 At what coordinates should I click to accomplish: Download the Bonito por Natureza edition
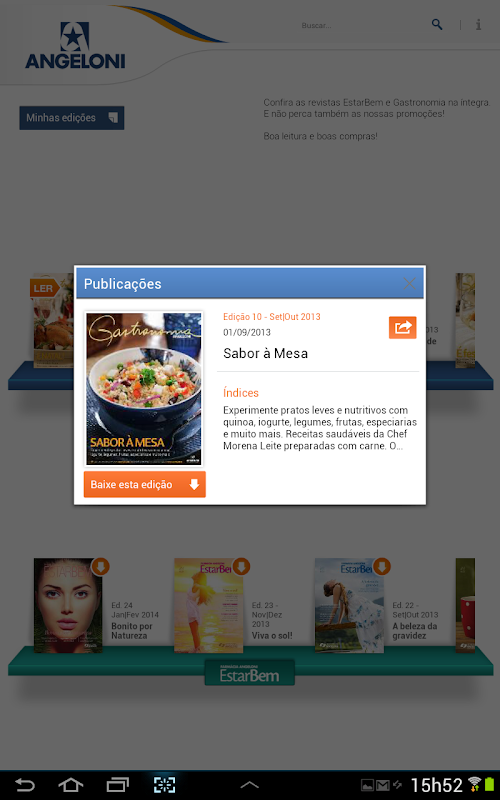coord(101,566)
